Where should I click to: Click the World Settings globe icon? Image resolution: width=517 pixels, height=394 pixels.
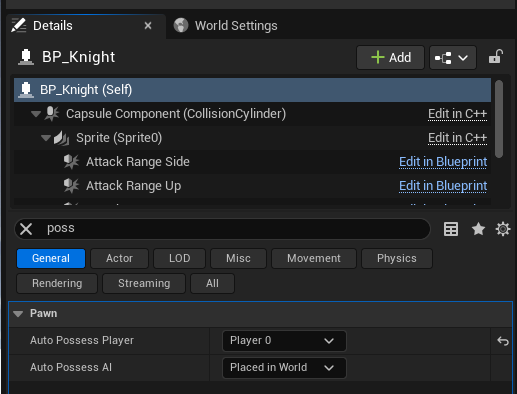click(181, 25)
